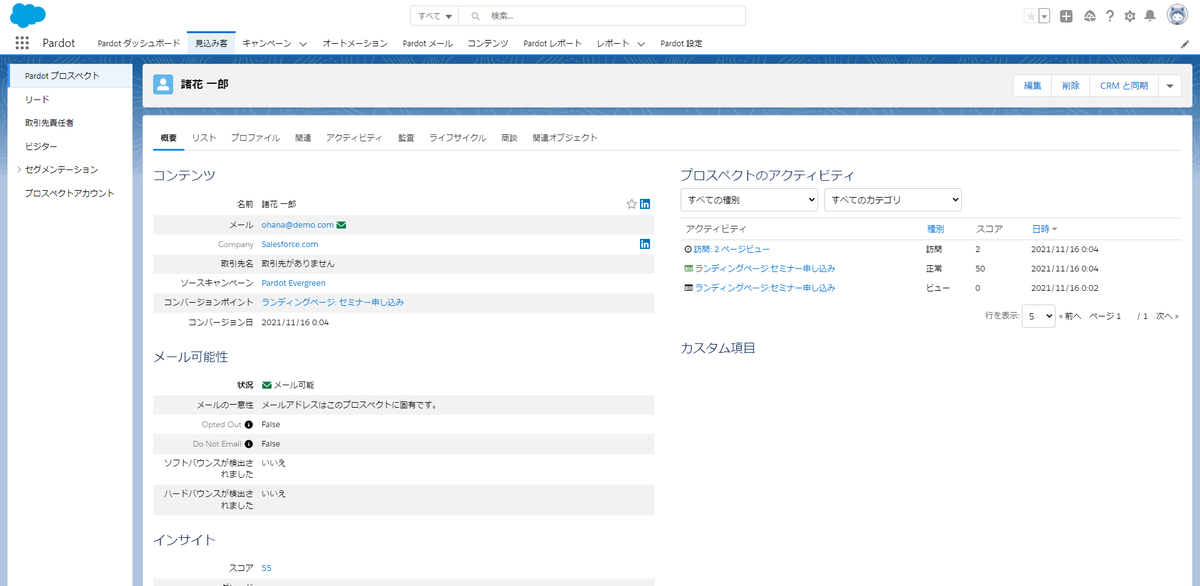Click the LinkedIn icon in Company row
The image size is (1200, 586).
coord(645,243)
